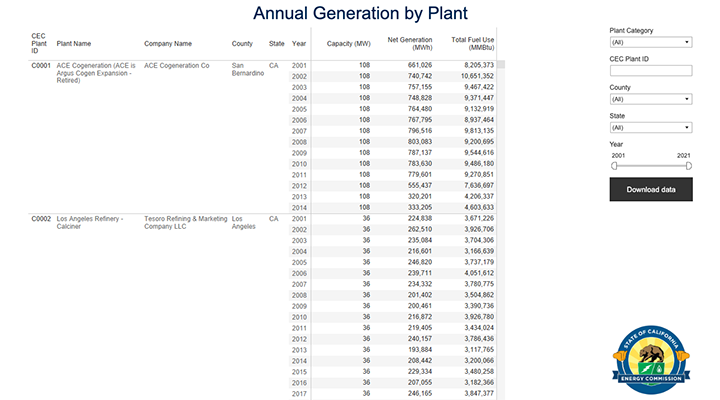Click total fuel use value 9,813,135
Viewport: 720px width, 400px height.
click(479, 131)
